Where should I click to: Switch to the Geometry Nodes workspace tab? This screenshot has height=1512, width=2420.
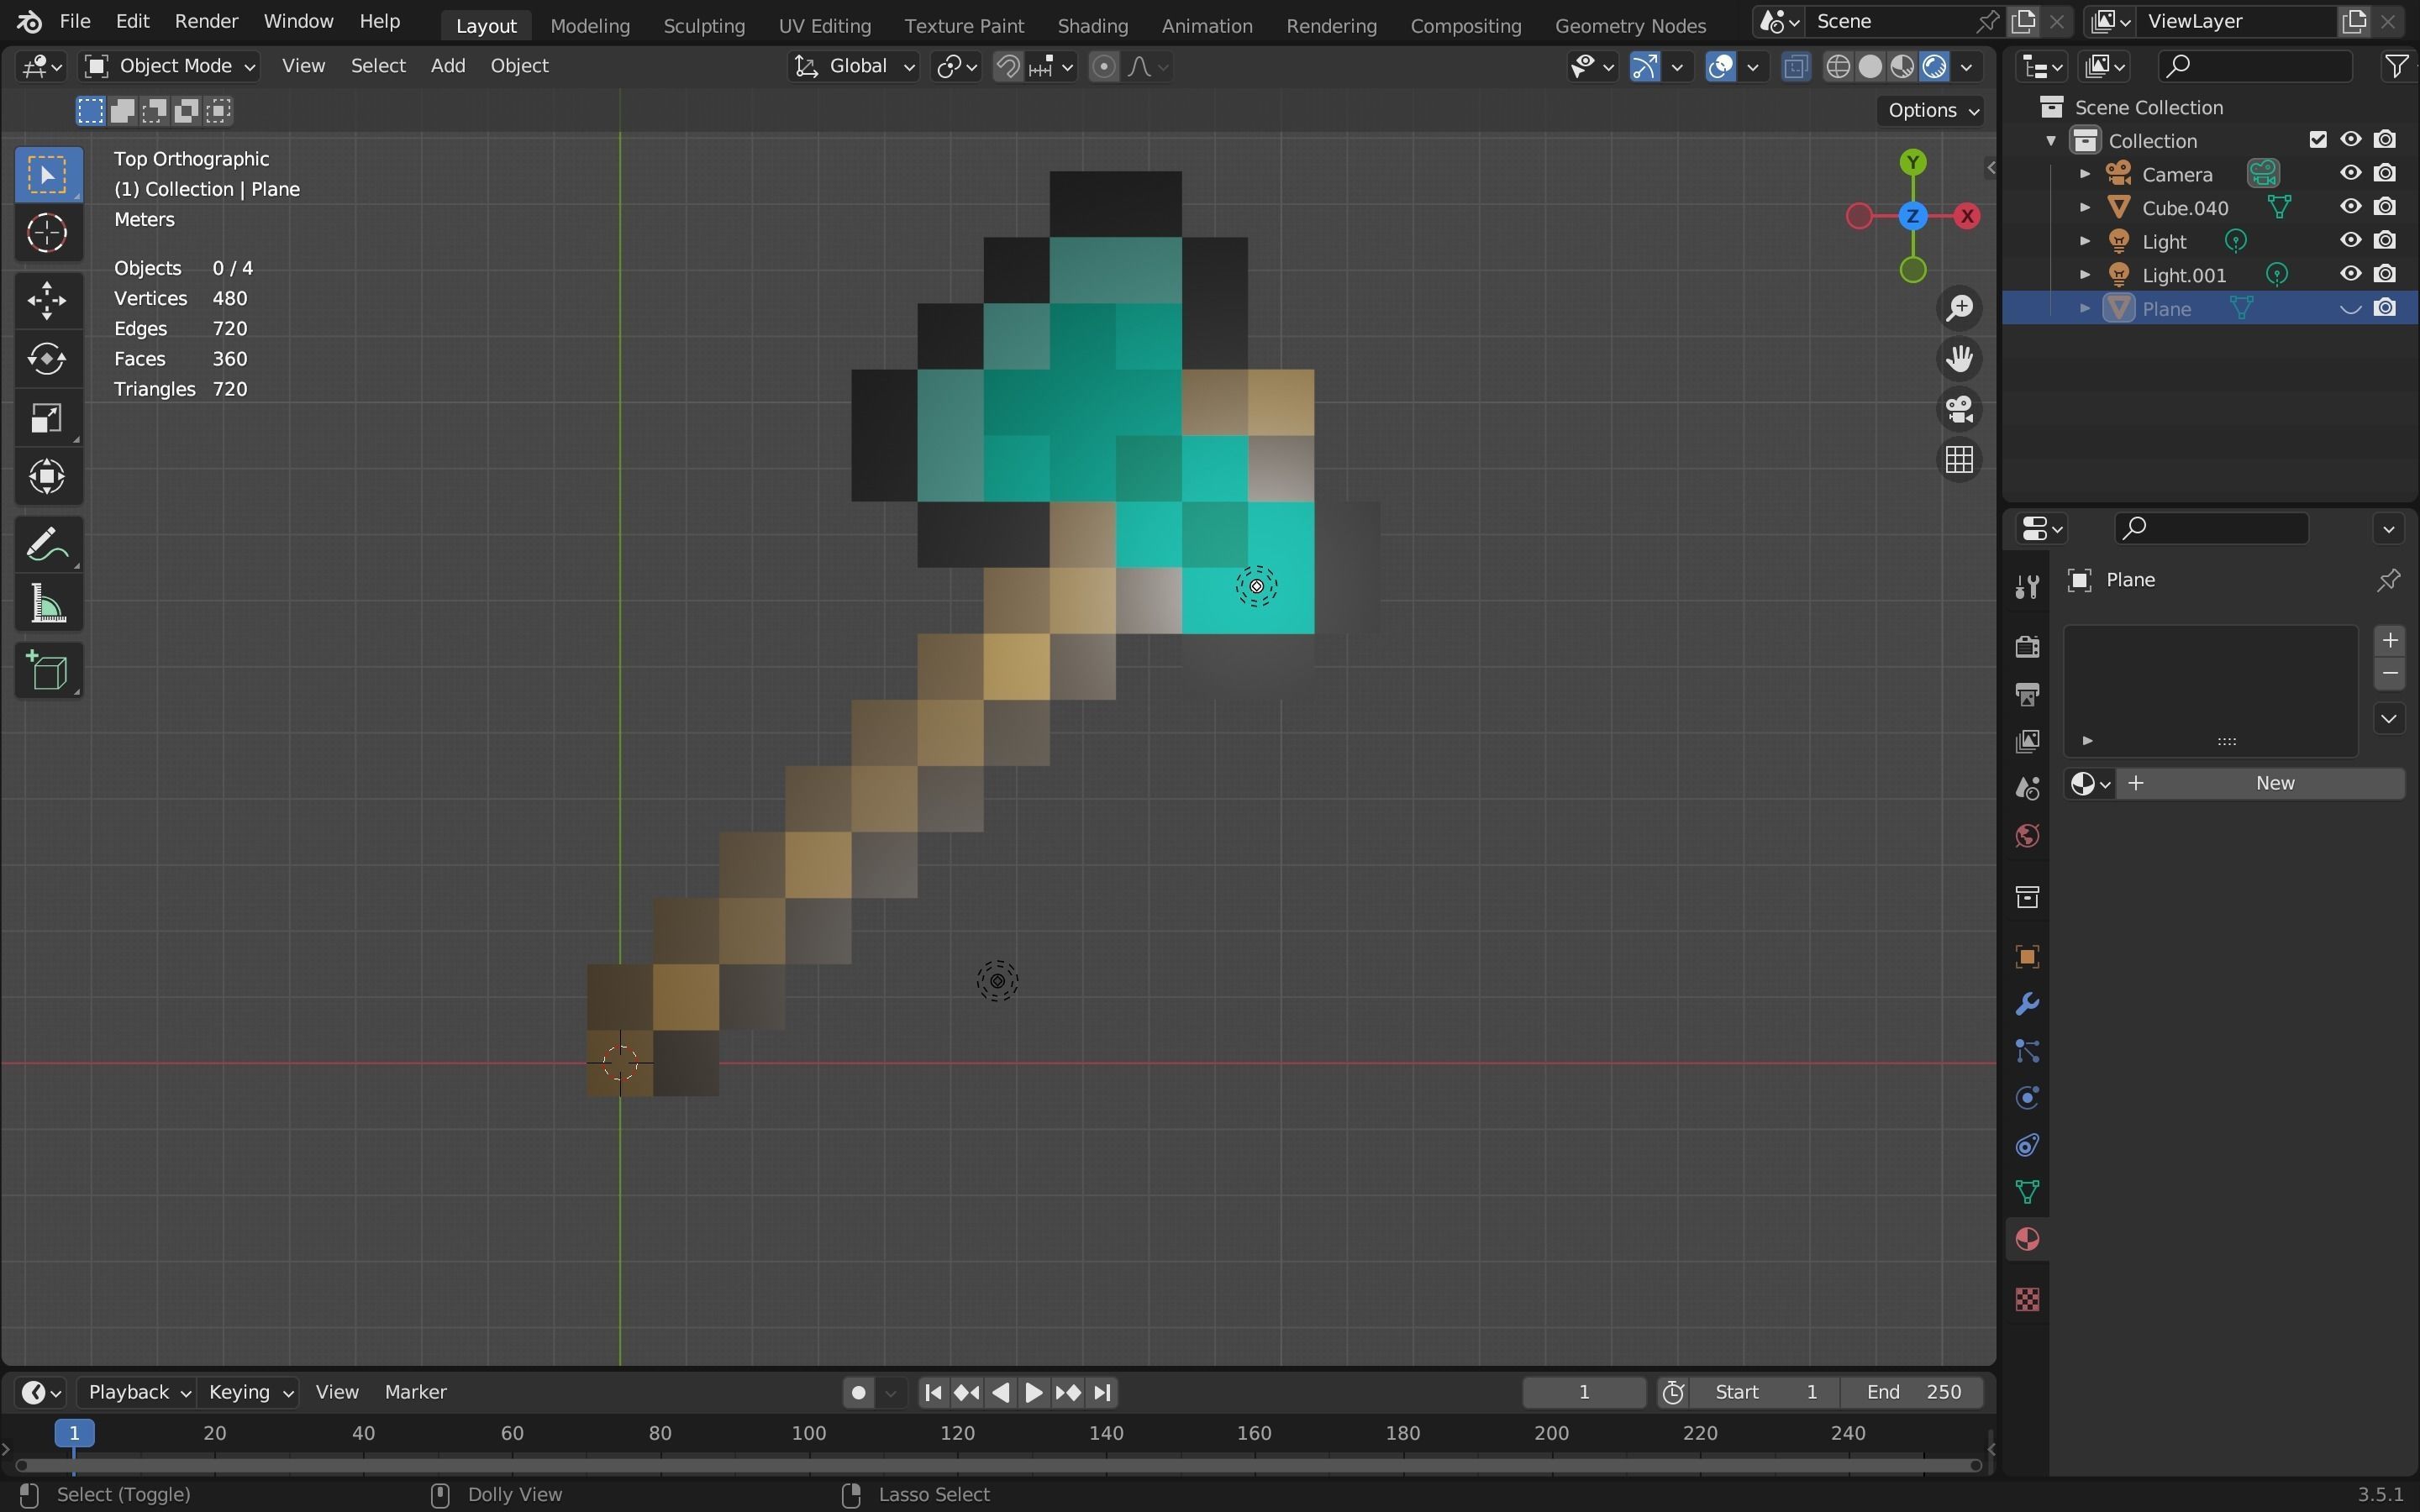(1630, 25)
